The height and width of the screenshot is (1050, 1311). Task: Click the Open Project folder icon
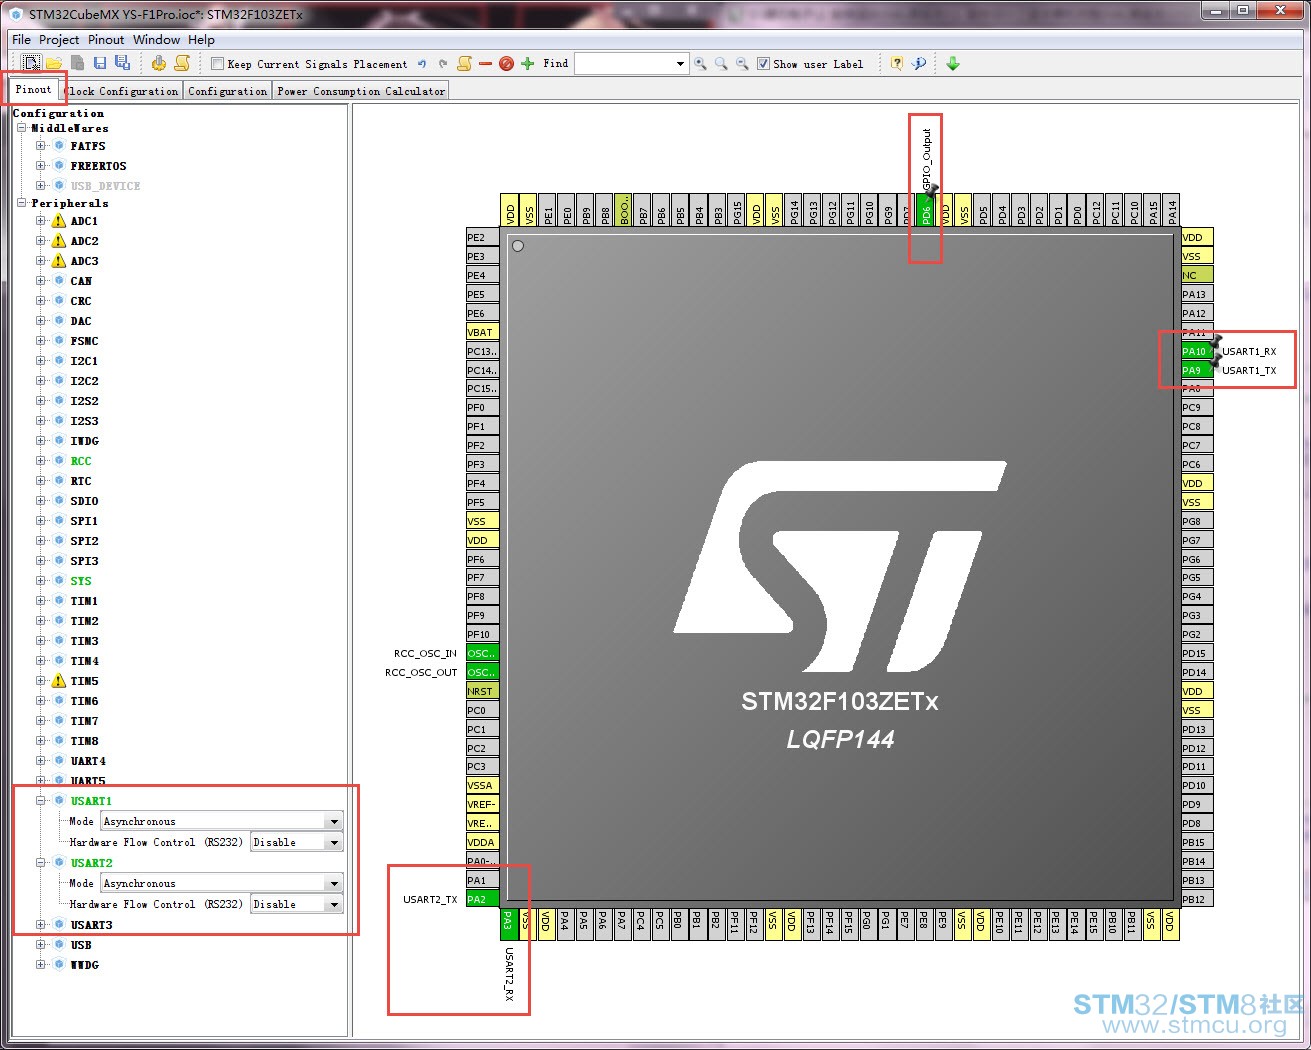54,63
